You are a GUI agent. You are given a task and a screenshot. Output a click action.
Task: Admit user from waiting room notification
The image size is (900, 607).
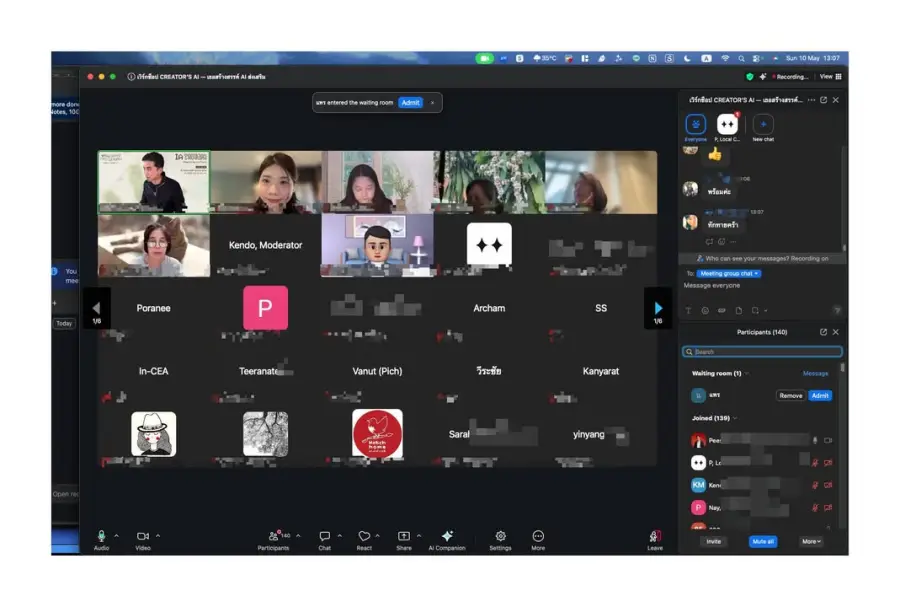point(411,103)
